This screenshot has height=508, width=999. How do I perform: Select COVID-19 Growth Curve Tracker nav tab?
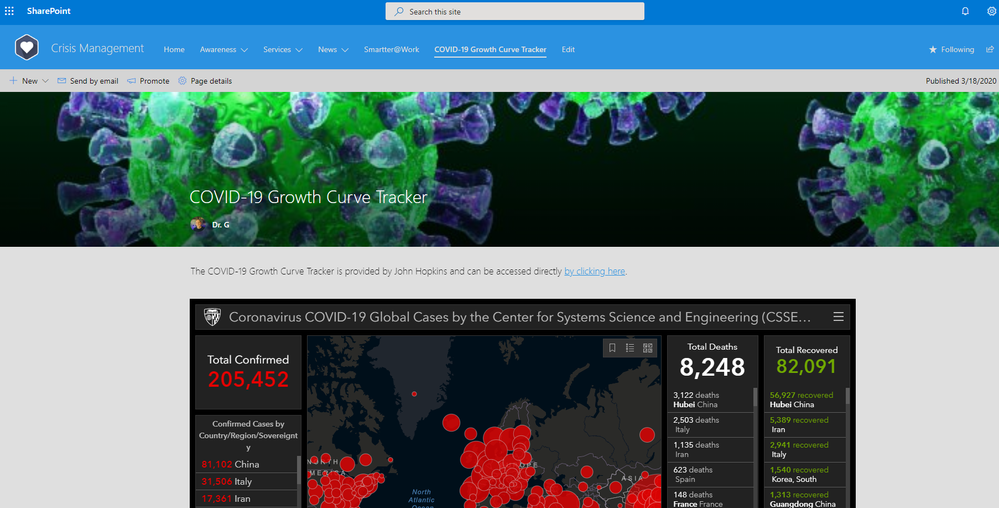point(490,49)
